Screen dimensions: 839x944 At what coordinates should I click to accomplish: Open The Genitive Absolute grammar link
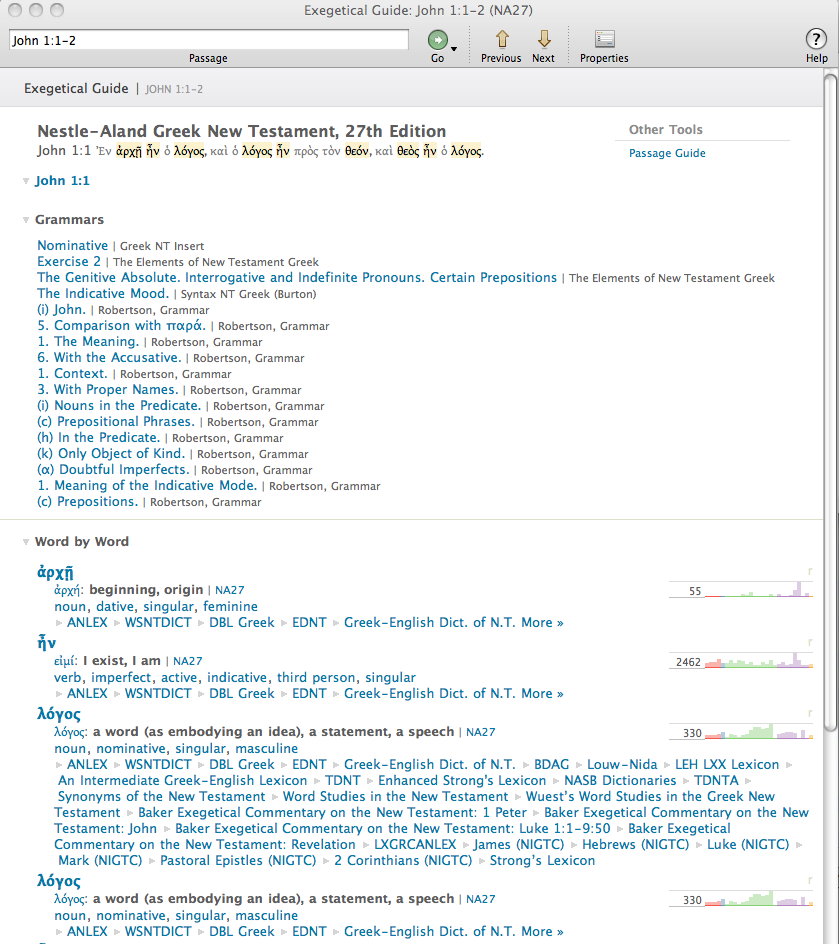click(x=297, y=278)
